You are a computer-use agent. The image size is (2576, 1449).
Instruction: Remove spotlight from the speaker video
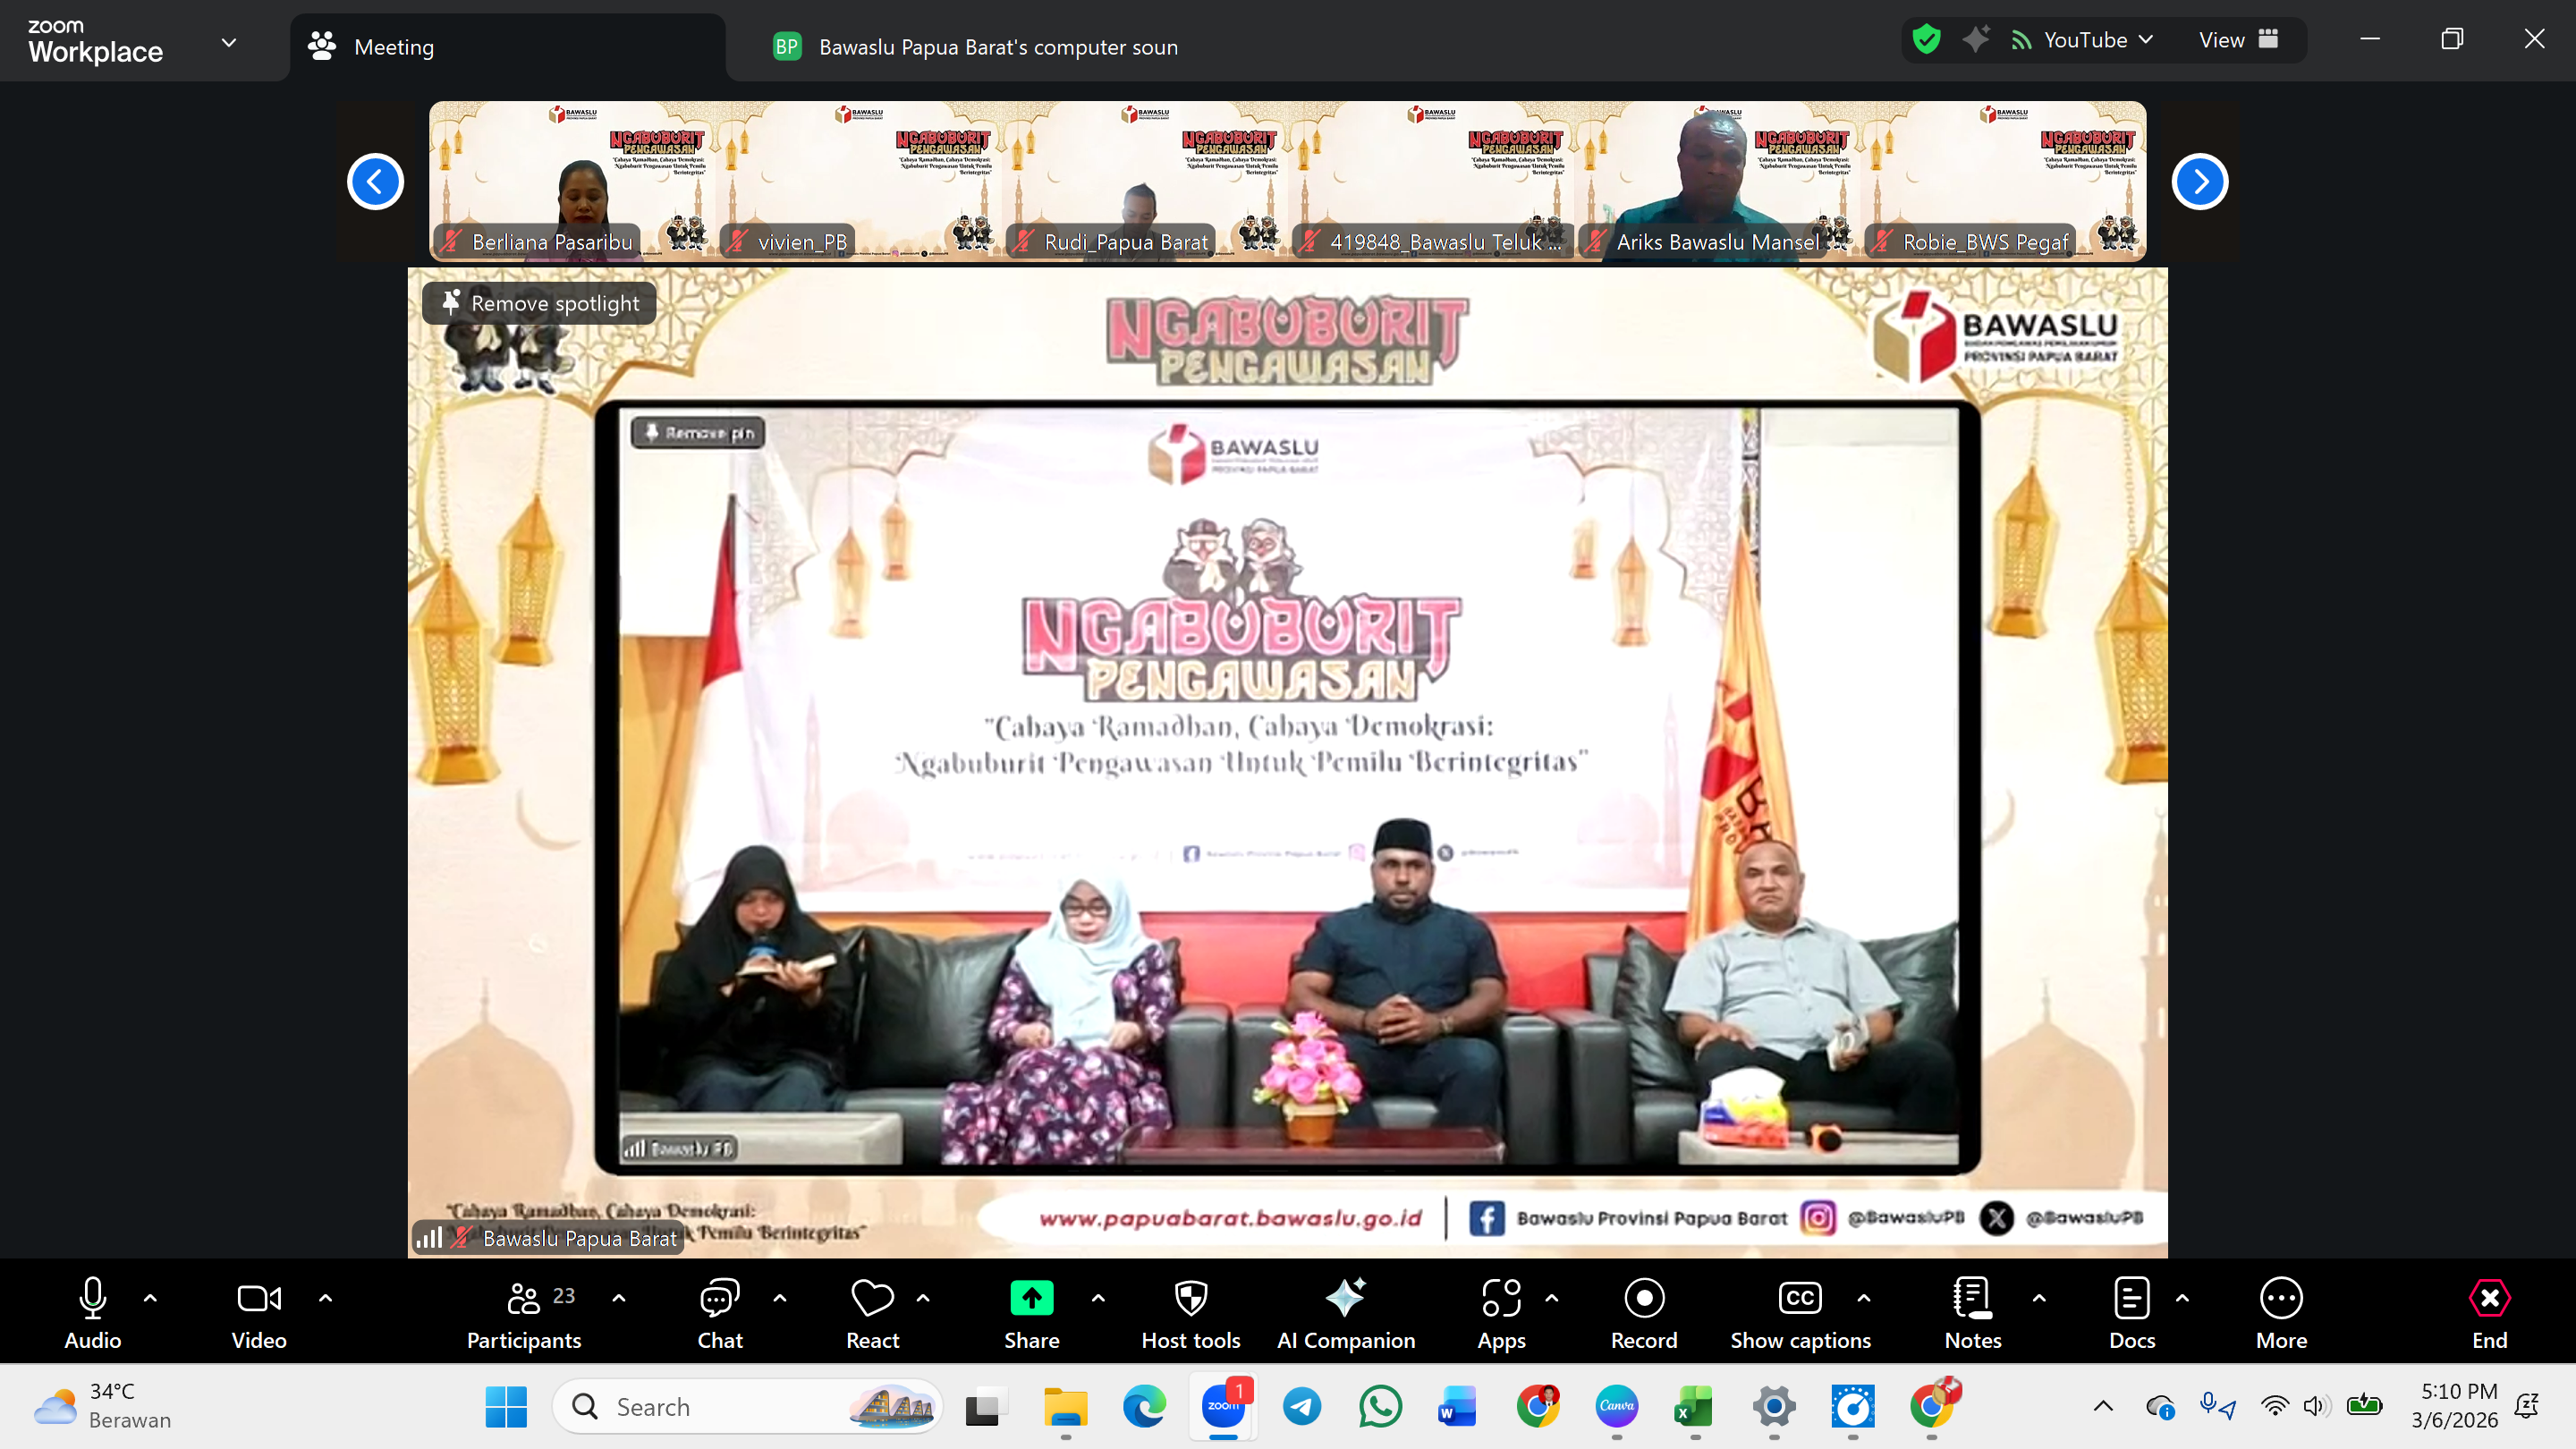(x=538, y=303)
